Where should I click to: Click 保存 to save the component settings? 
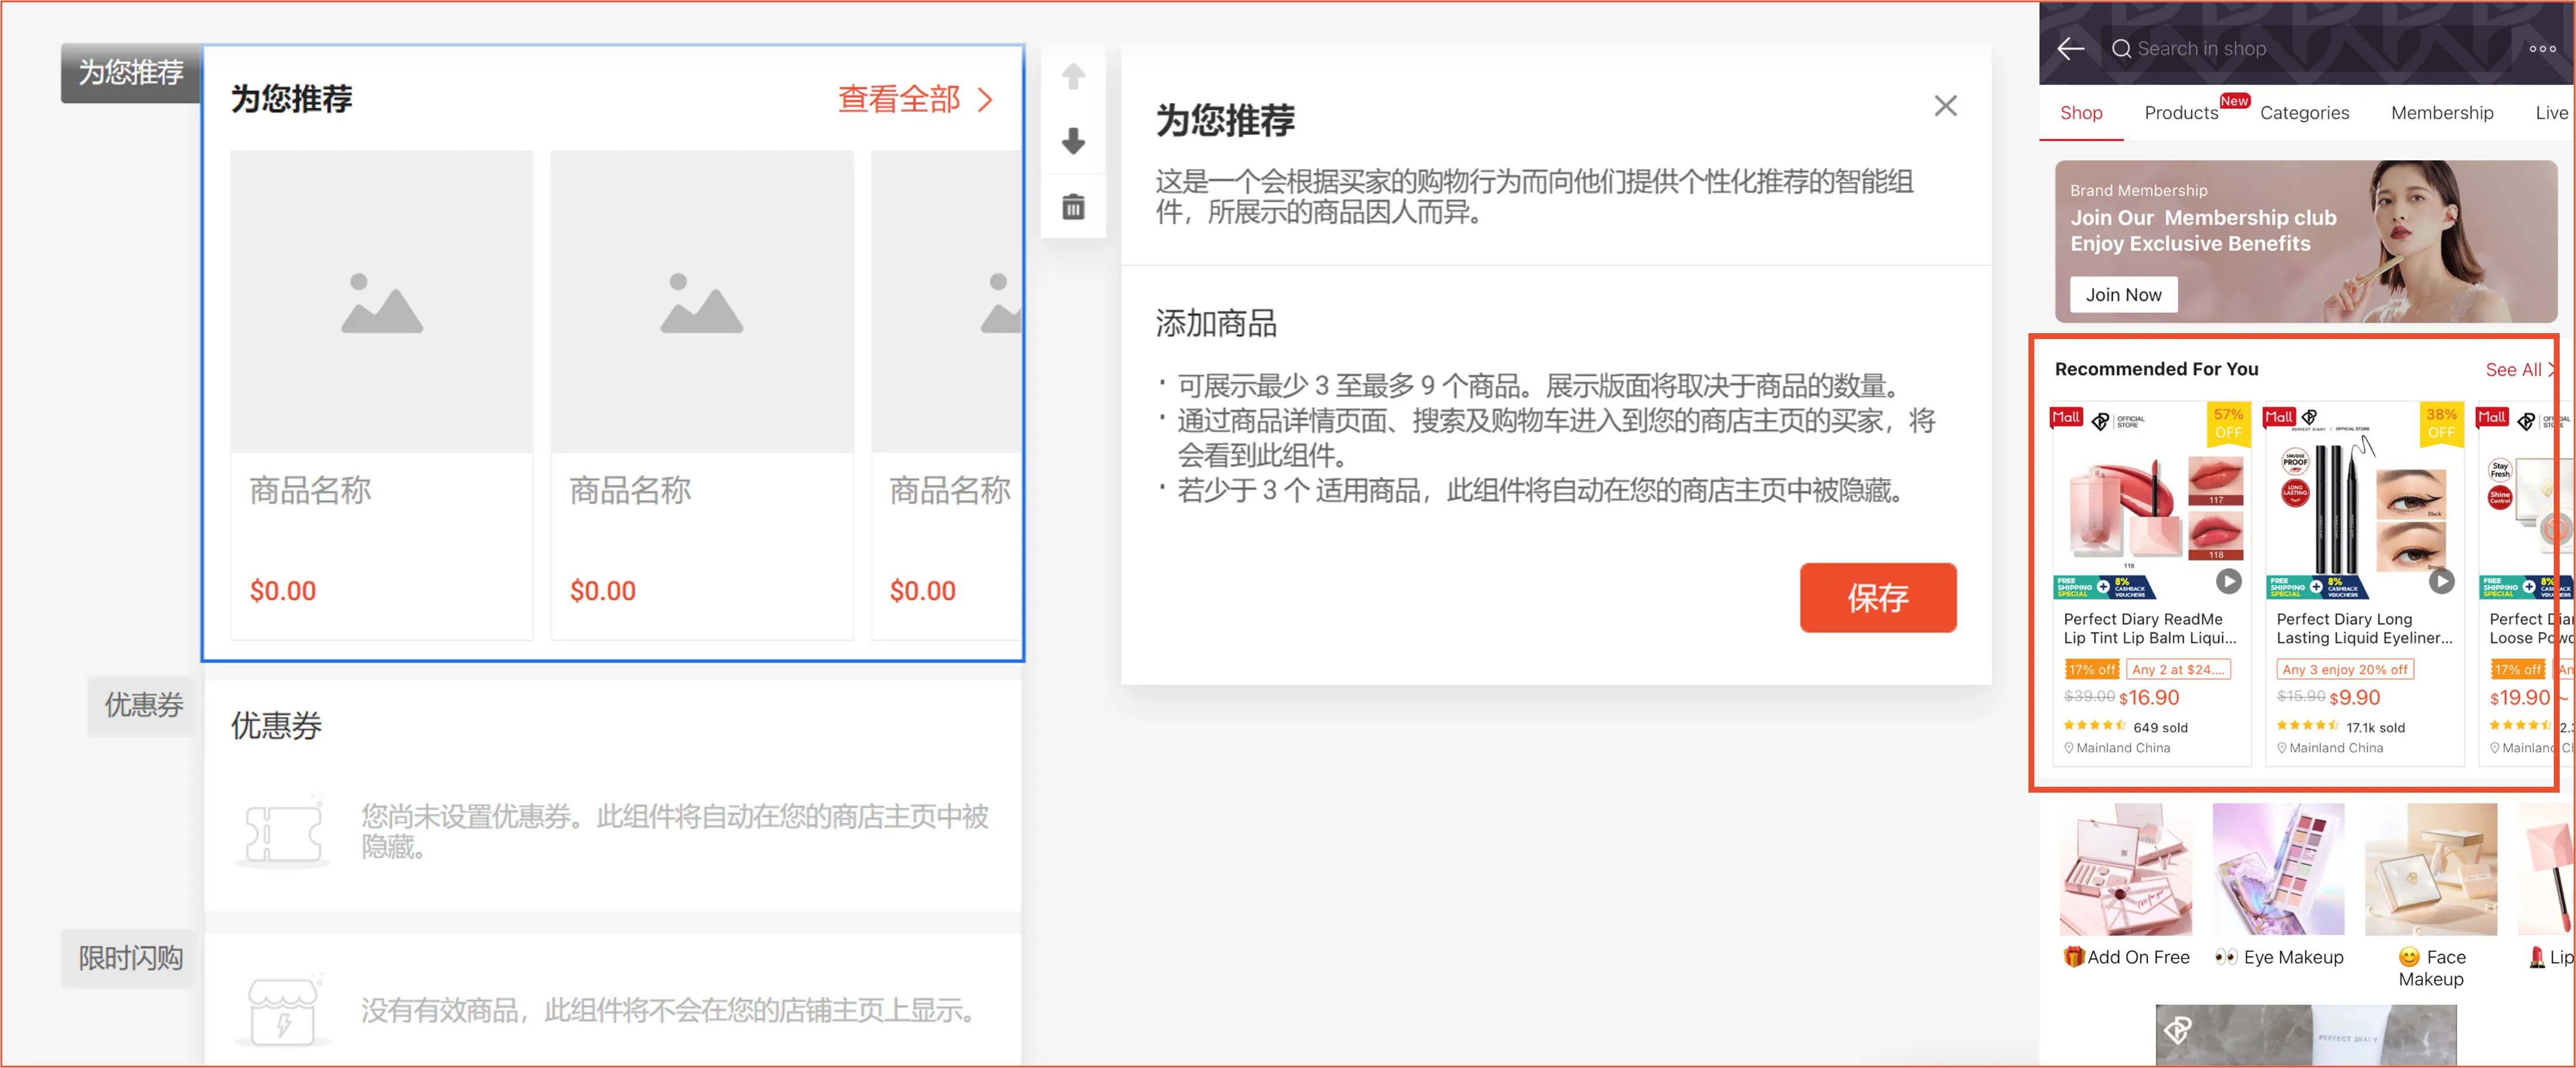click(x=1878, y=598)
